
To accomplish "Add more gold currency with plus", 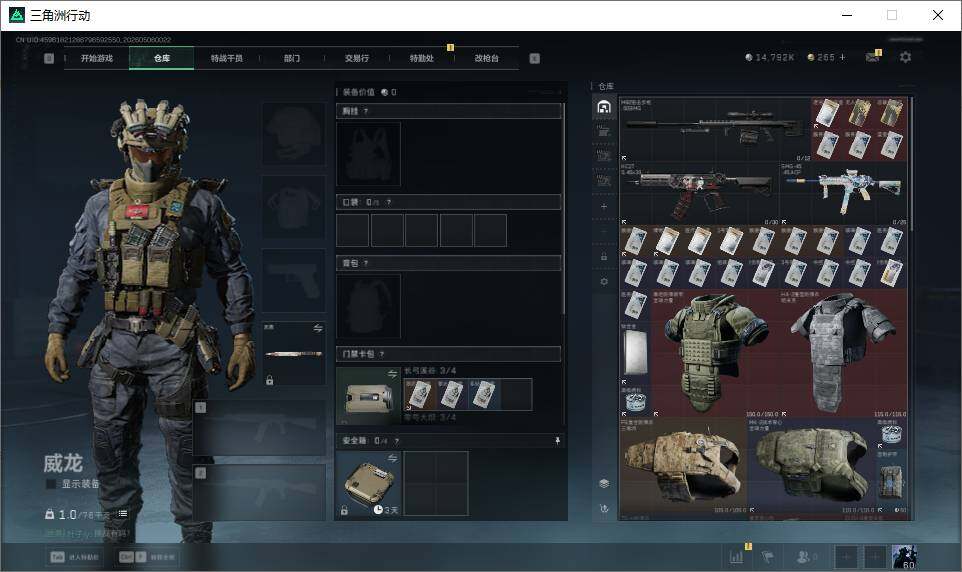I will pyautogui.click(x=842, y=57).
